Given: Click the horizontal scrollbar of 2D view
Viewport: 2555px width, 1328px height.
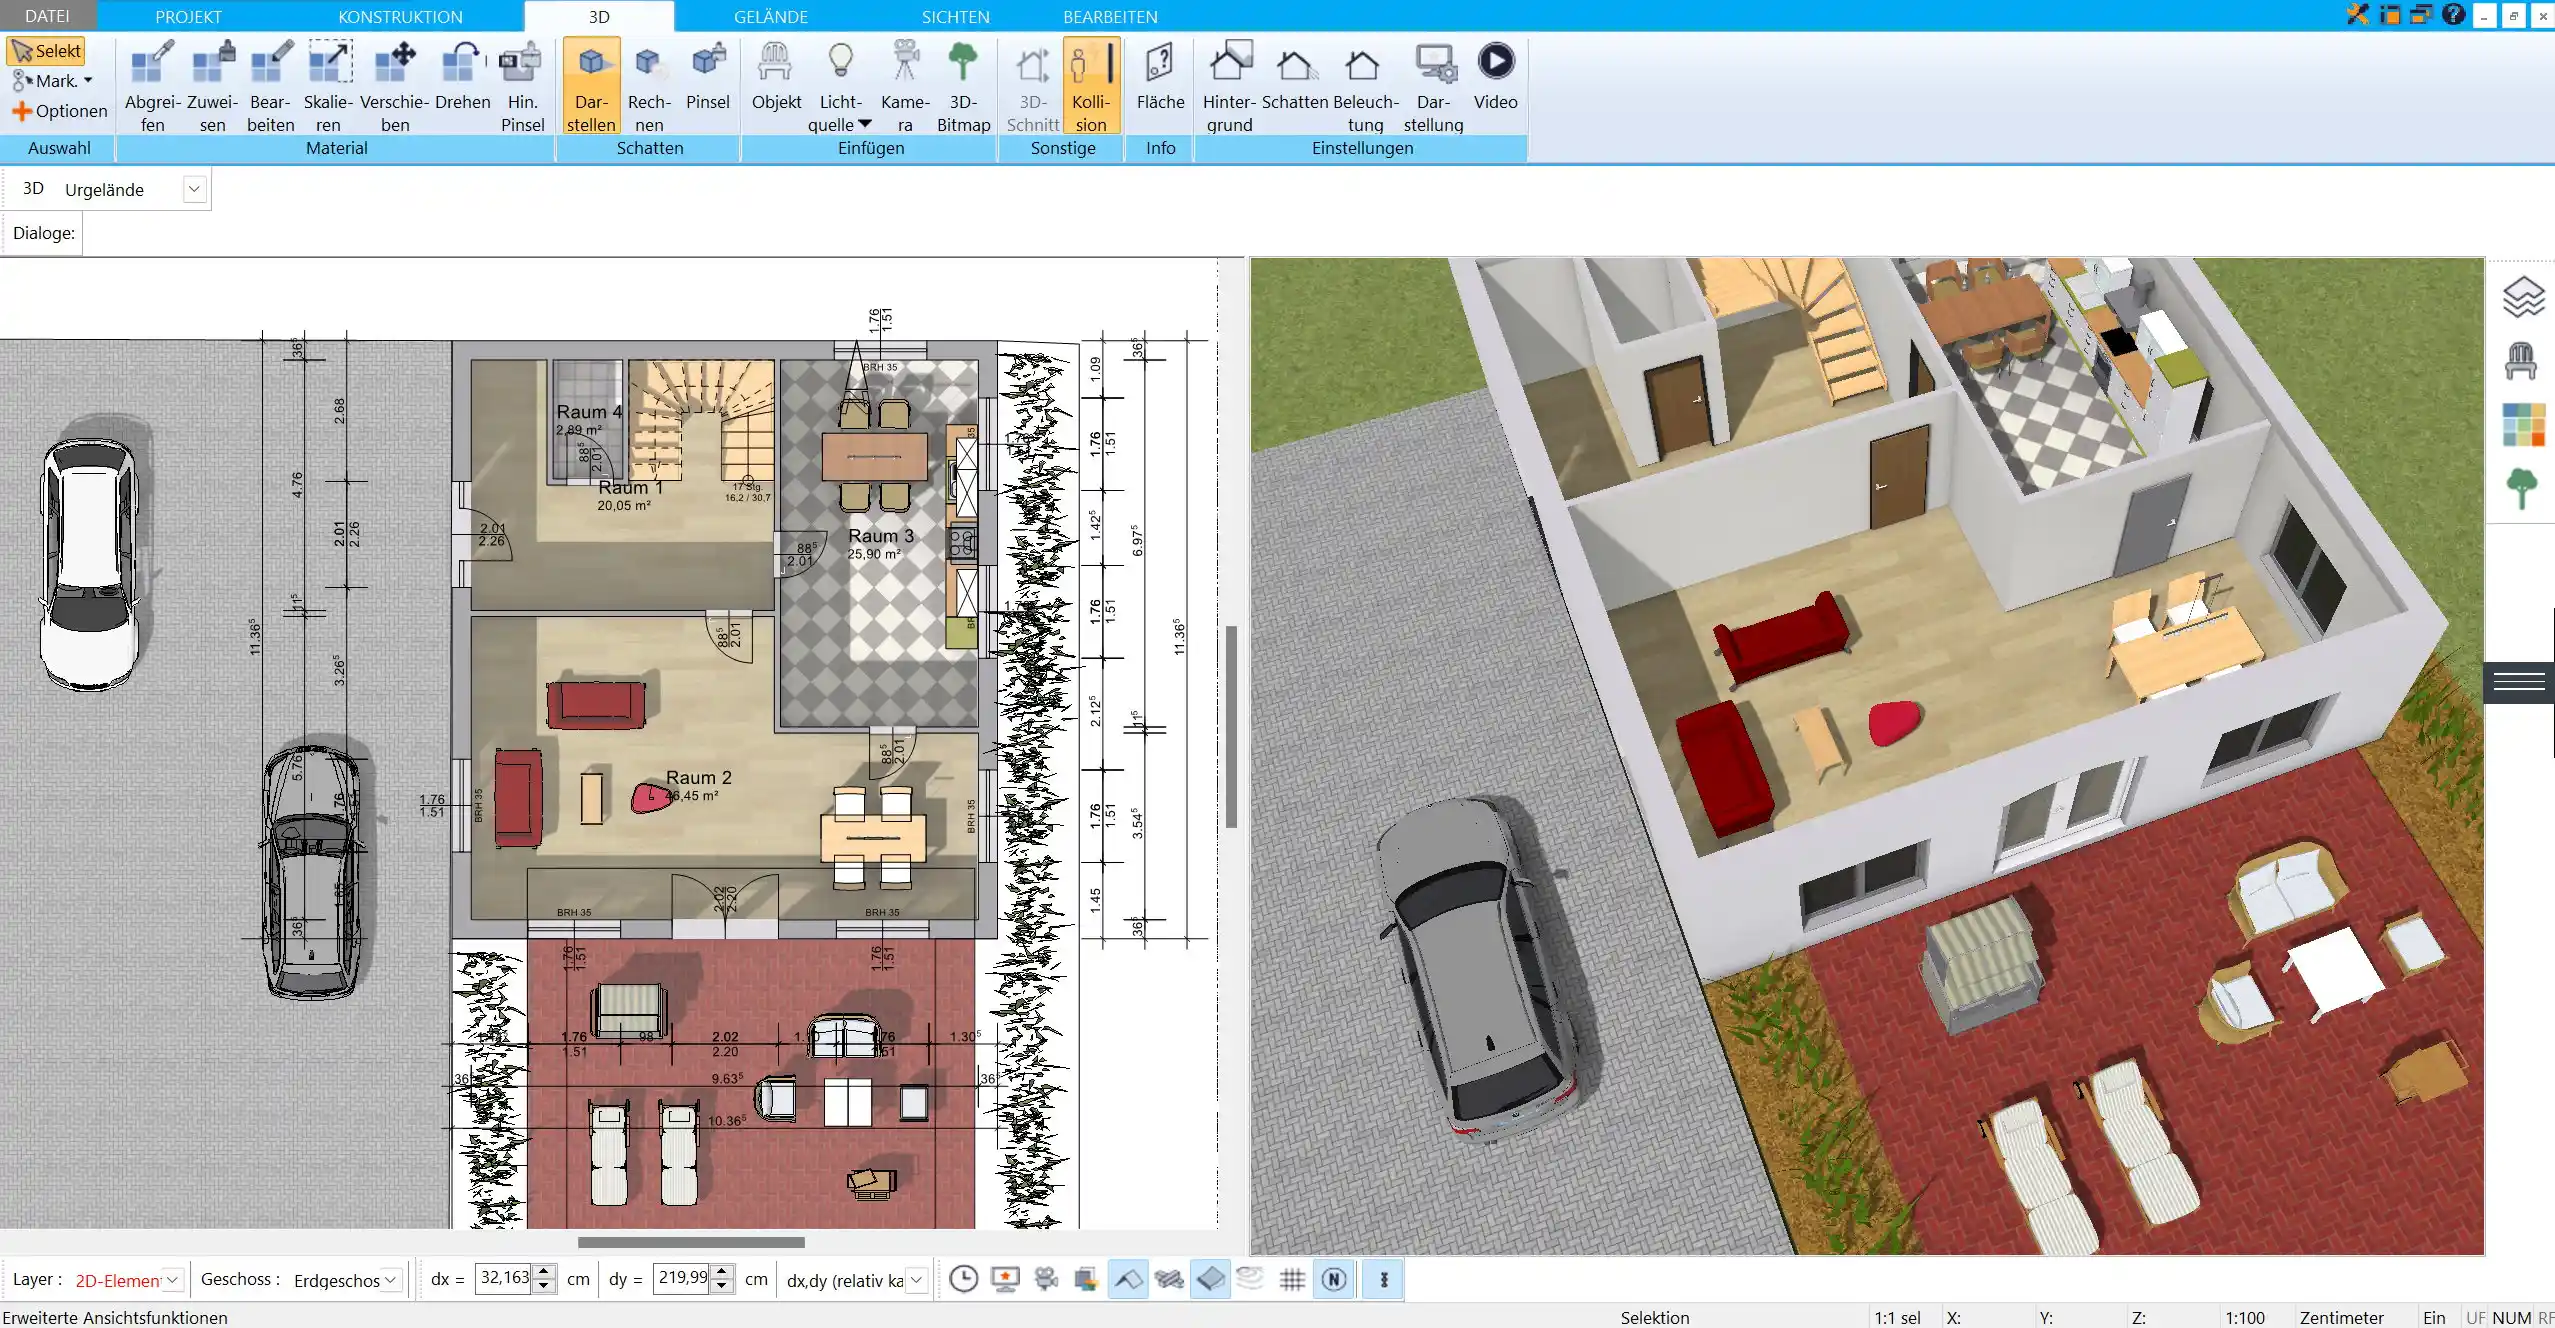Looking at the screenshot, I should click(691, 1242).
